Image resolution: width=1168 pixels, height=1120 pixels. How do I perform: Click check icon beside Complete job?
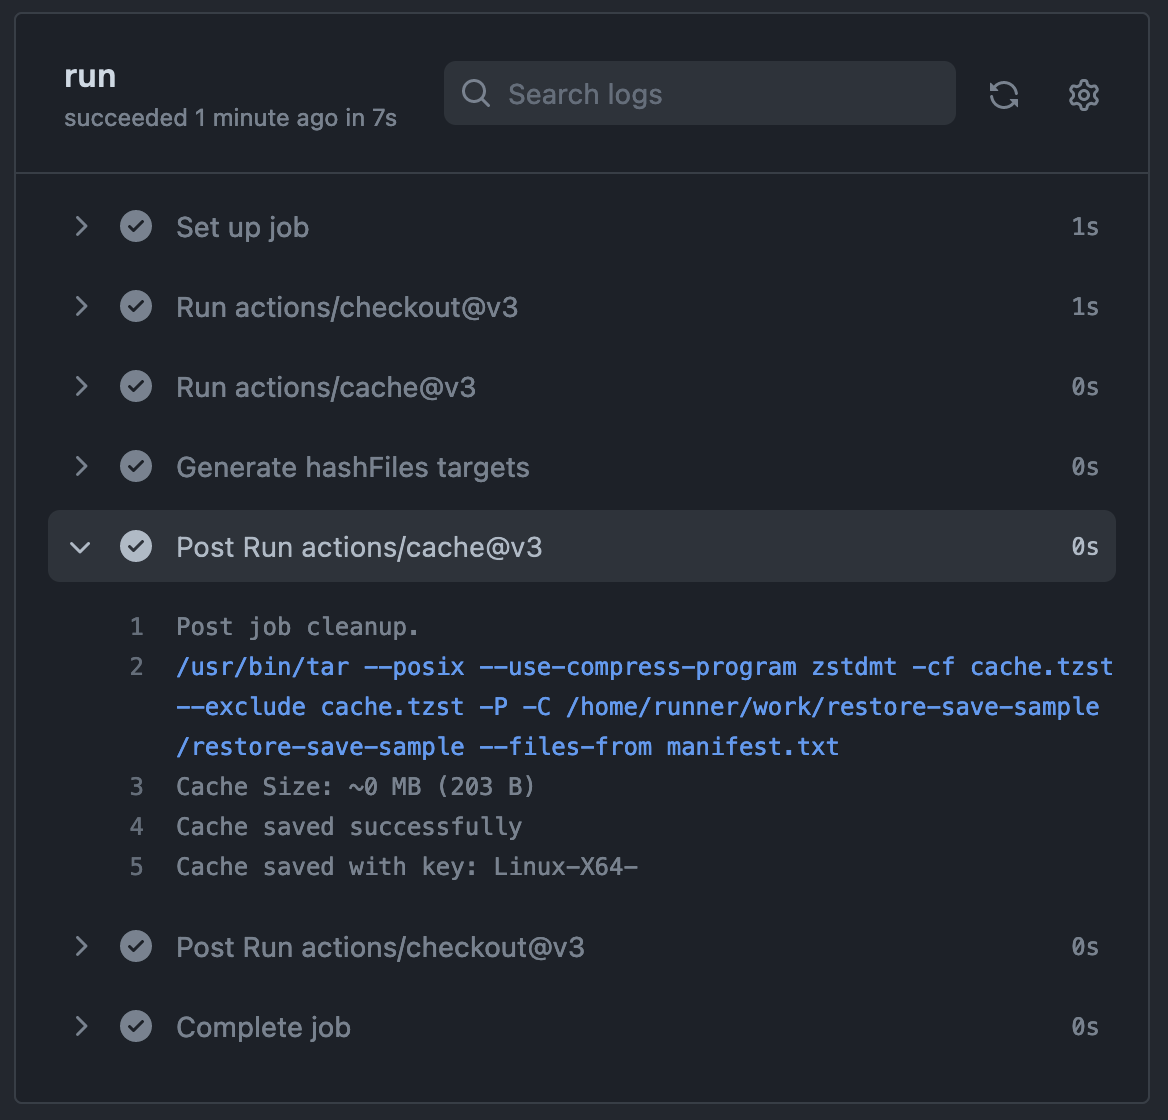pos(136,1026)
